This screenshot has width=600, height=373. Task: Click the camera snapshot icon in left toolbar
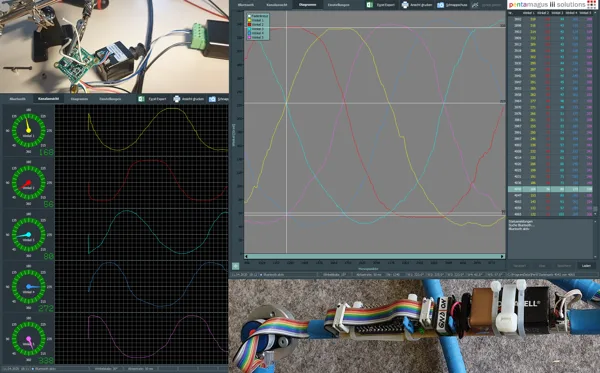pyautogui.click(x=212, y=99)
